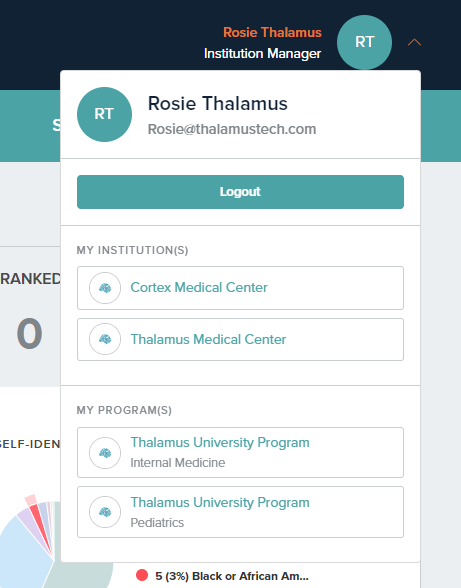Collapse the user menu chevron
The image size is (461, 588).
(414, 42)
